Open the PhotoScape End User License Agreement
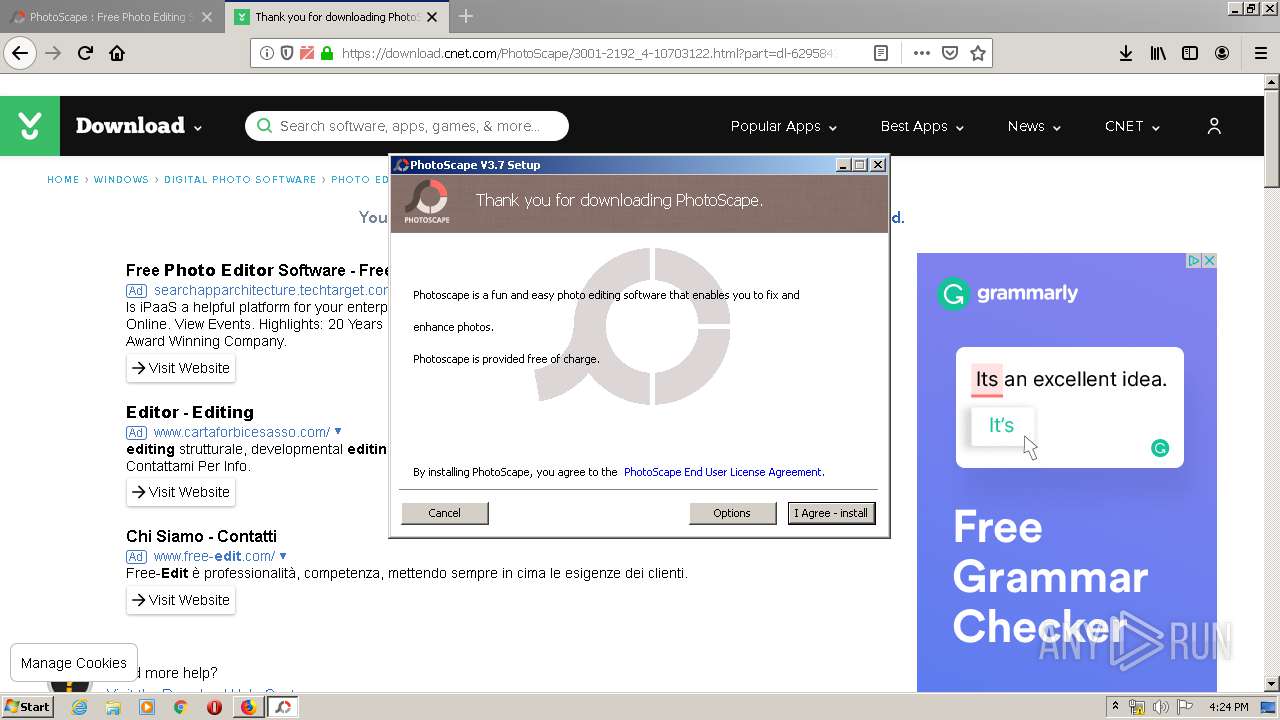 723,472
